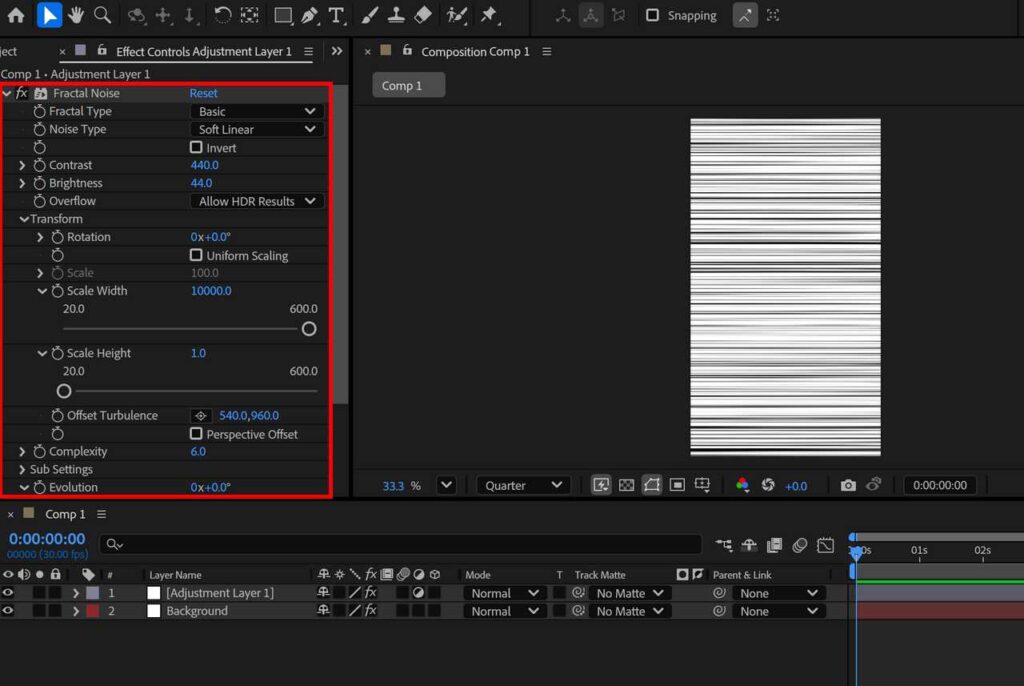Open the grid and guide options icon
1024x686 pixels.
(703, 485)
